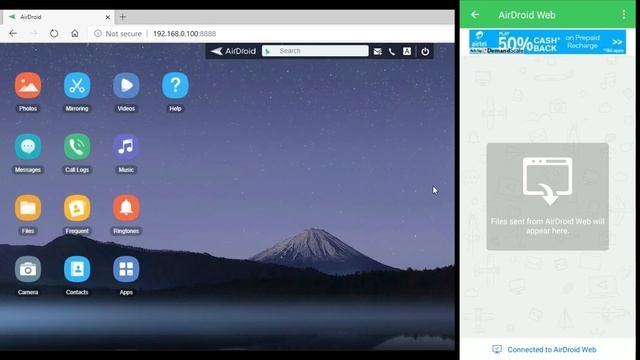
Task: Click the AirDroid logo in the toolbar
Action: (x=233, y=51)
